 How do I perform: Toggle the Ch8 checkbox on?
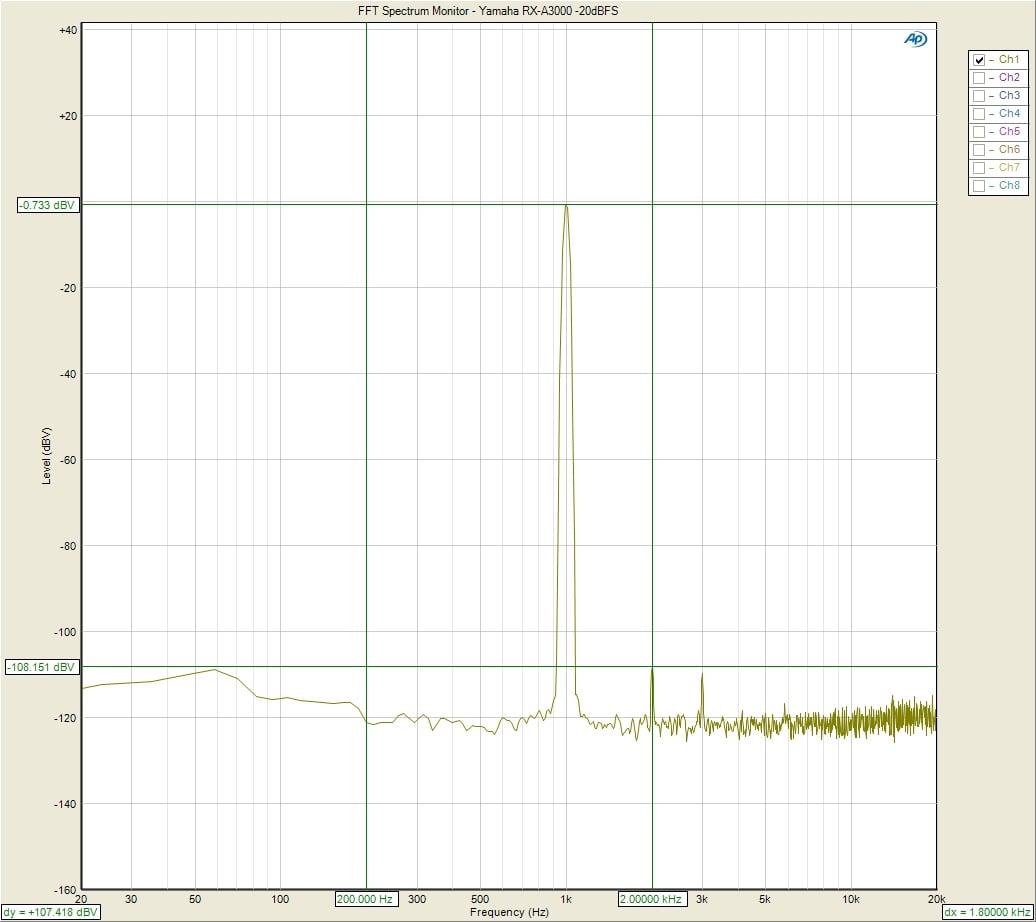tap(979, 186)
